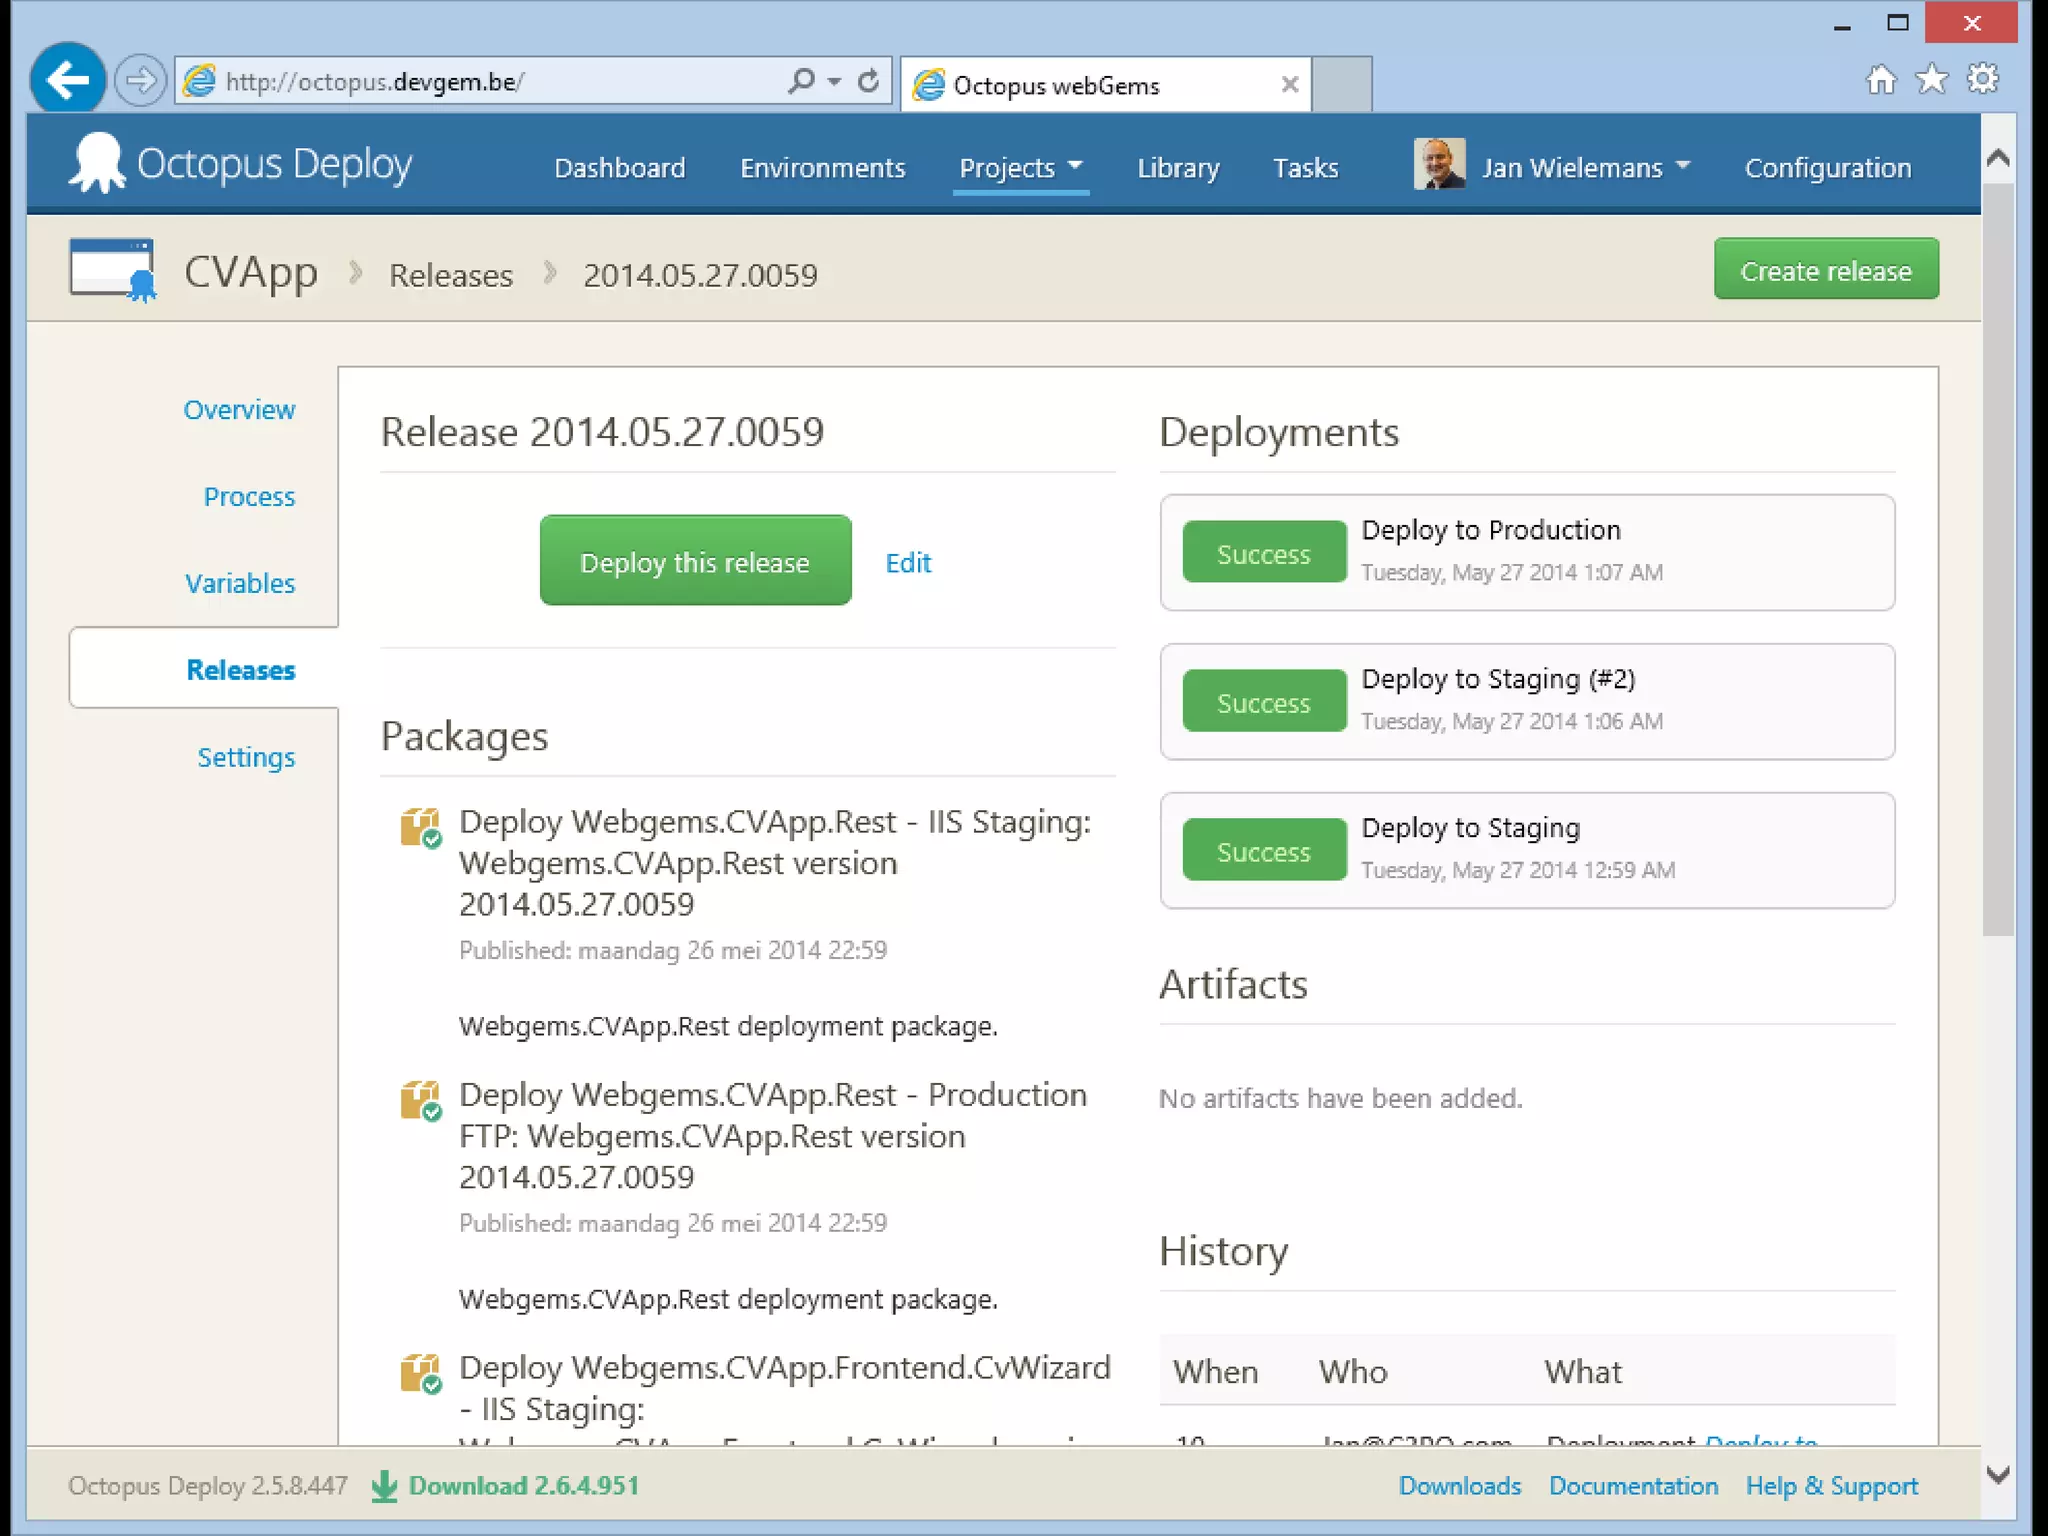
Task: Click the 'What' history column header
Action: point(1583,1372)
